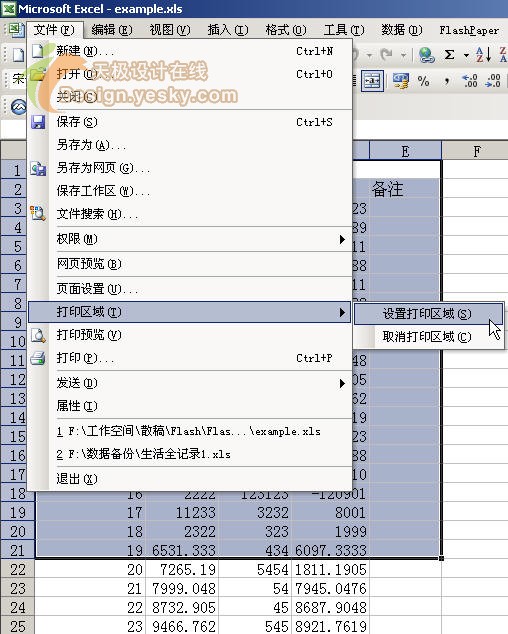Viewport: 508px width, 634px height.
Task: Open recent file 1 example.xls
Action: point(190,431)
